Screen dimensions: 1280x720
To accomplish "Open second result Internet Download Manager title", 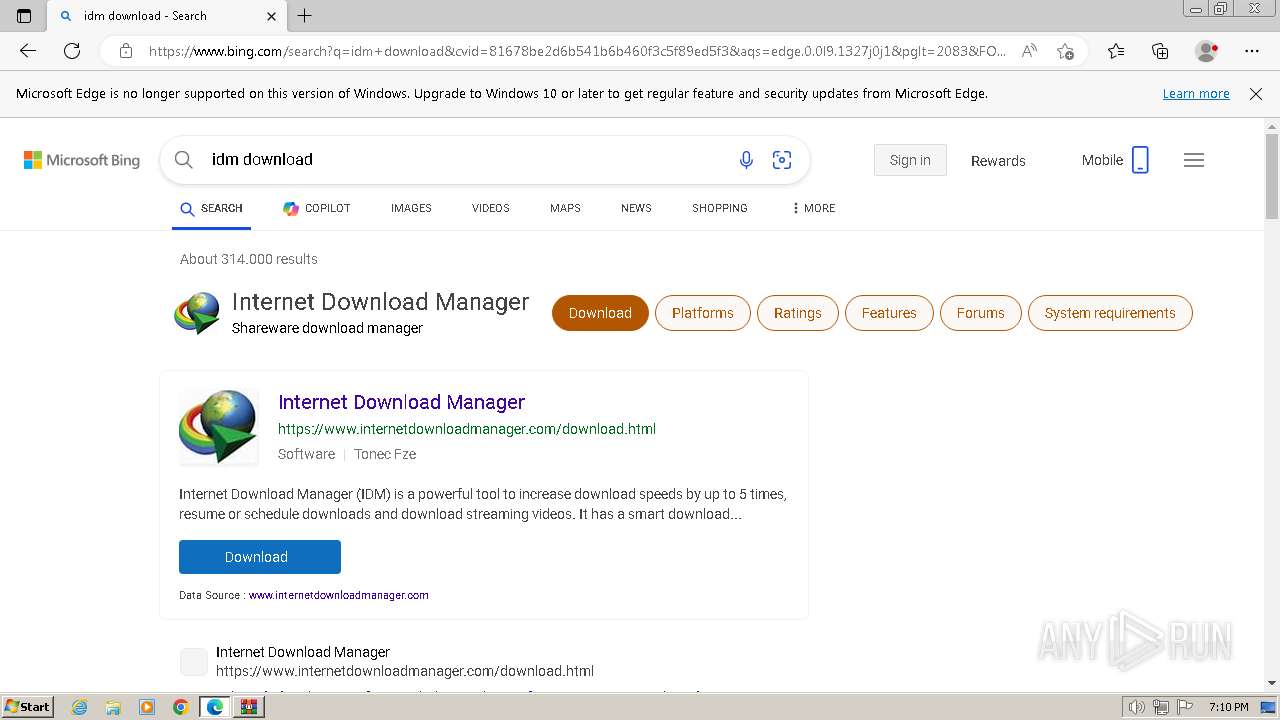I will click(x=303, y=652).
